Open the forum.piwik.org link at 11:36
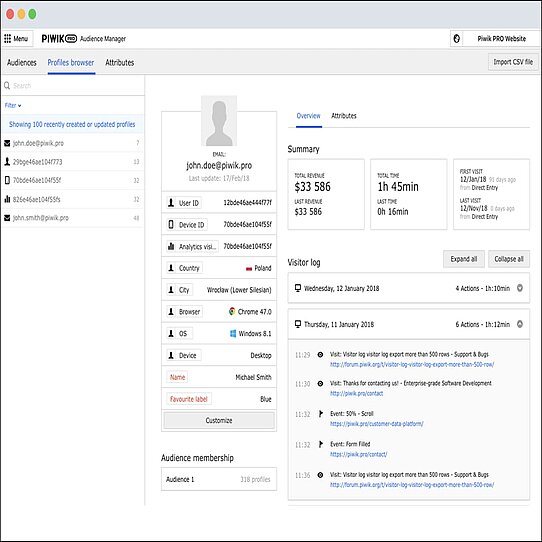Screen dimensions: 542x542 pos(412,485)
